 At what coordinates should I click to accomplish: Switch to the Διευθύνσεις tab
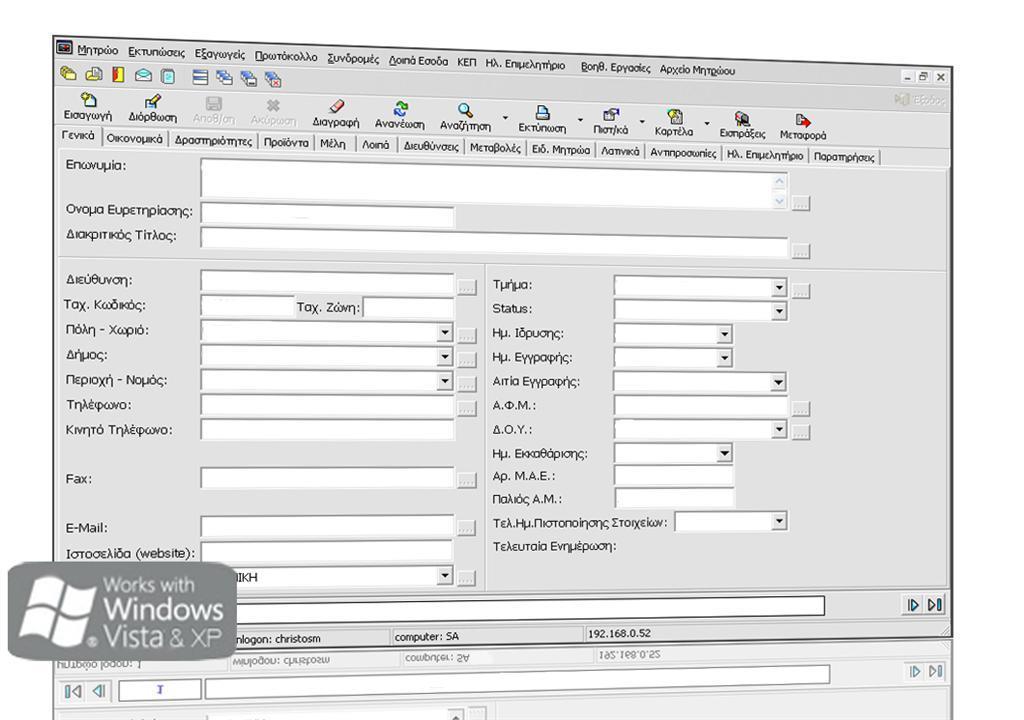pos(431,146)
